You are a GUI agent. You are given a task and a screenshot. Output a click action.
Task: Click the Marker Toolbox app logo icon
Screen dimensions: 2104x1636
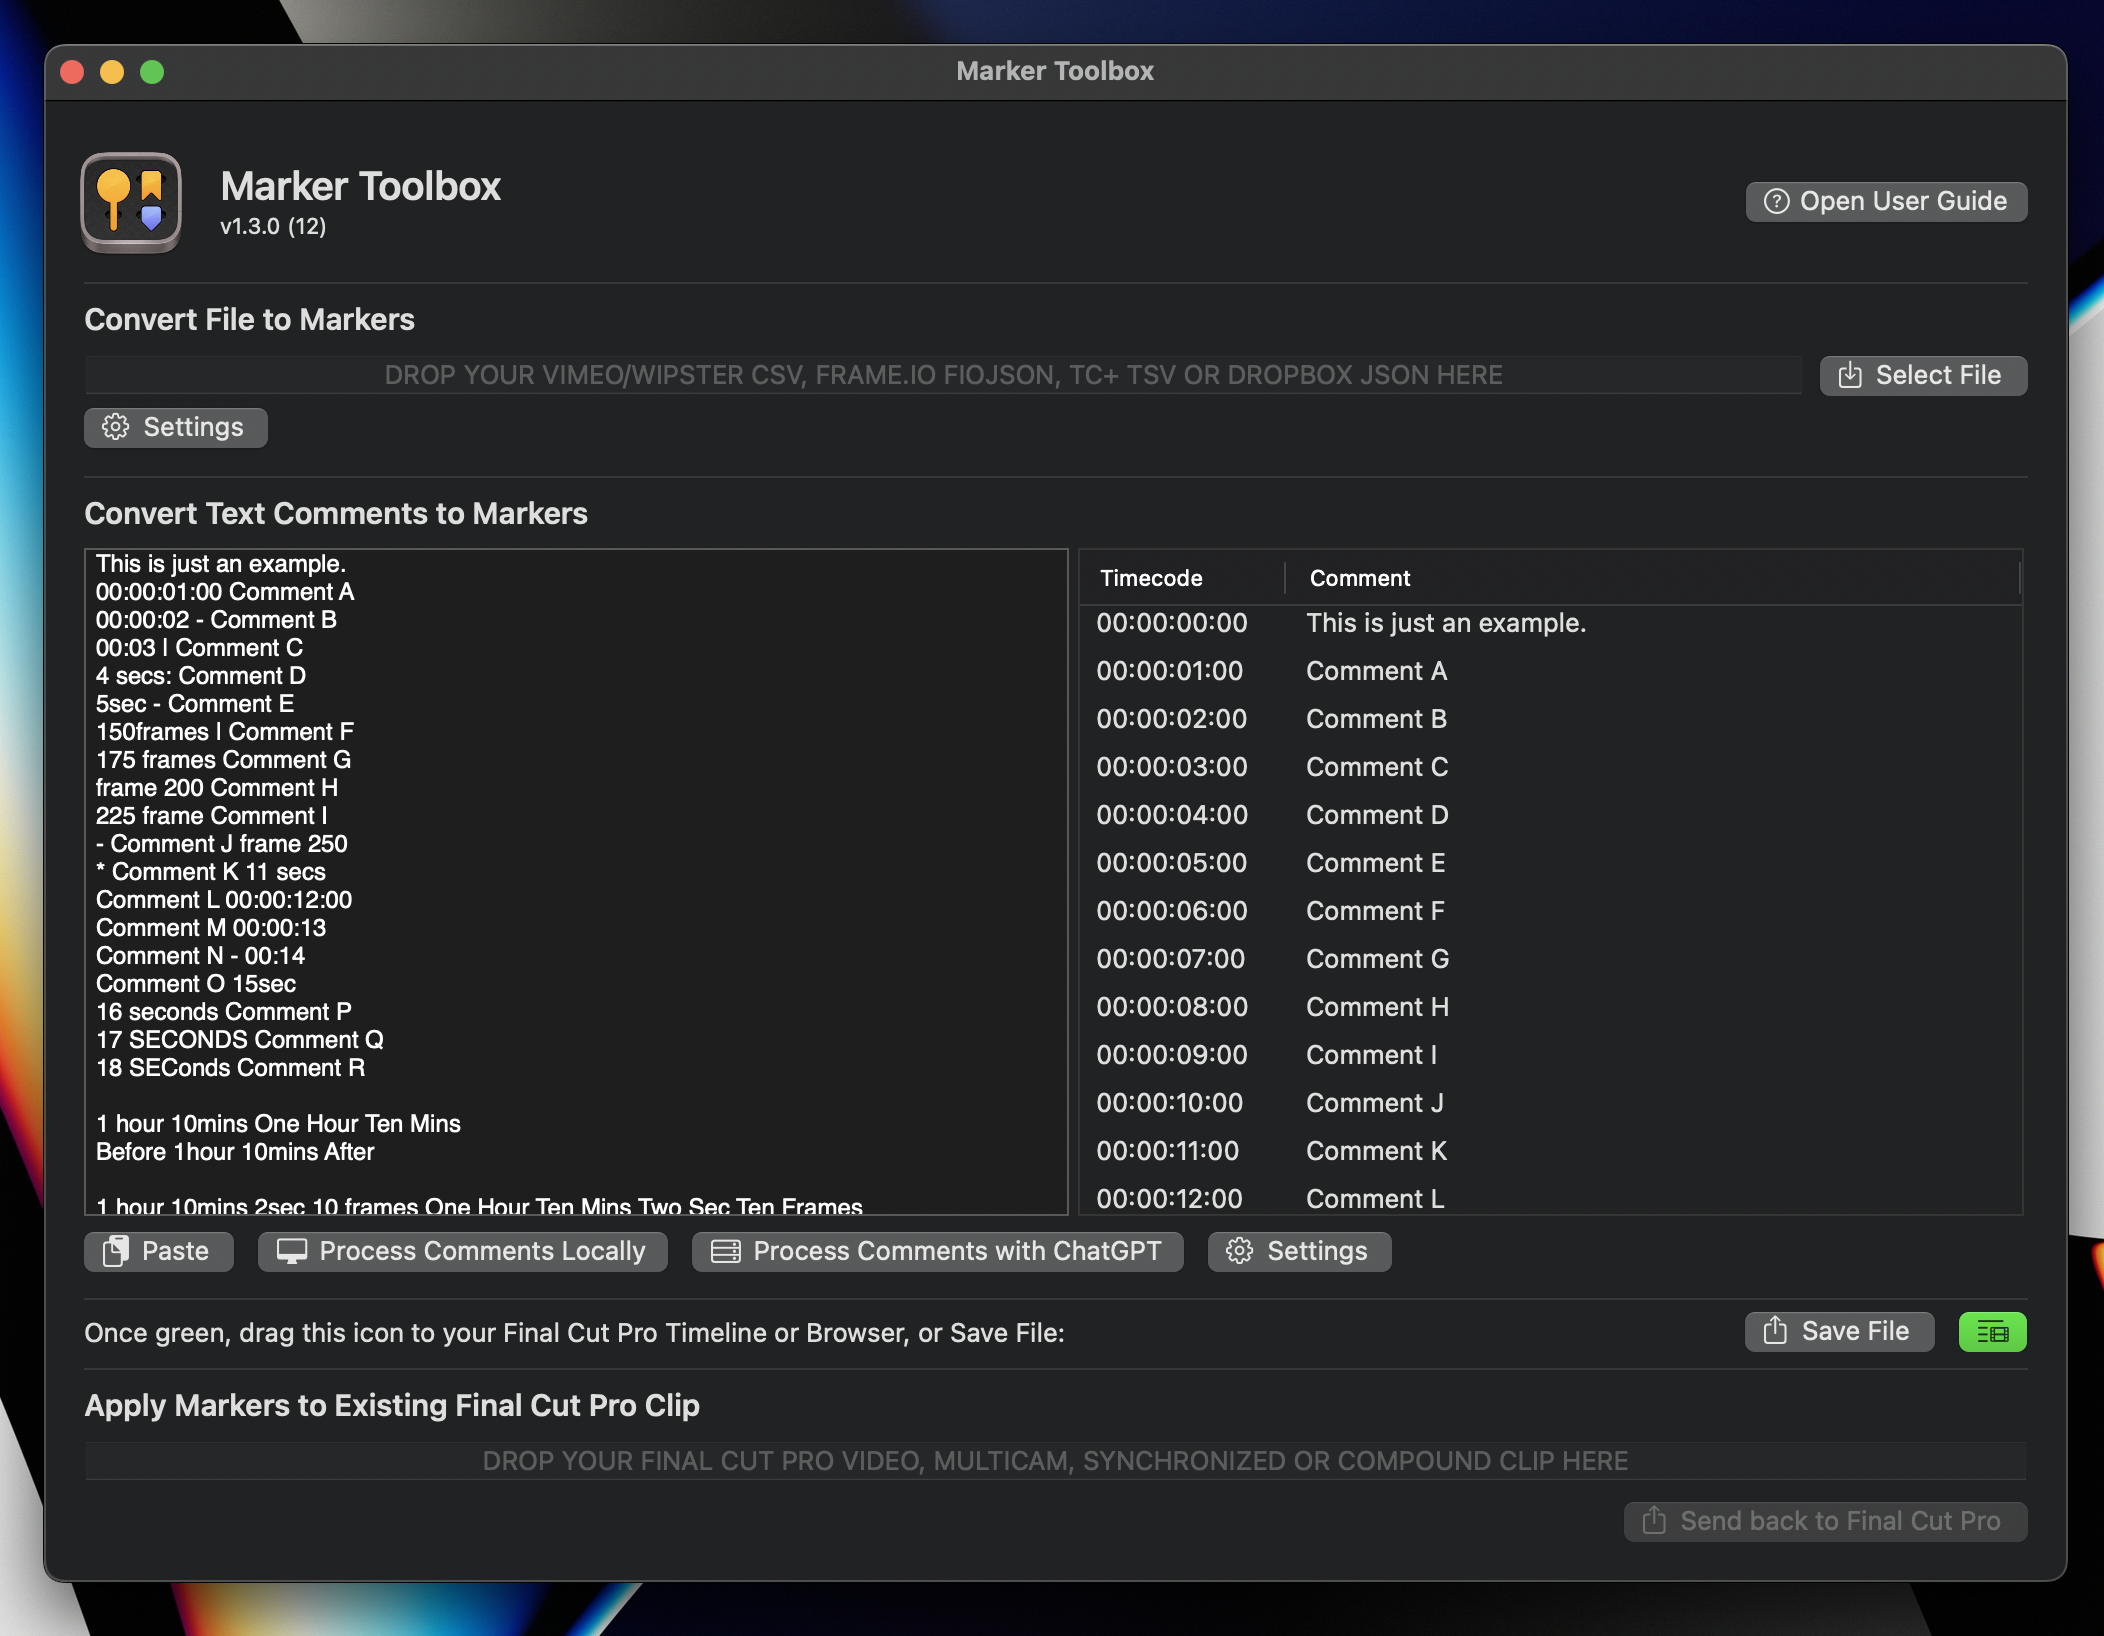[x=131, y=201]
